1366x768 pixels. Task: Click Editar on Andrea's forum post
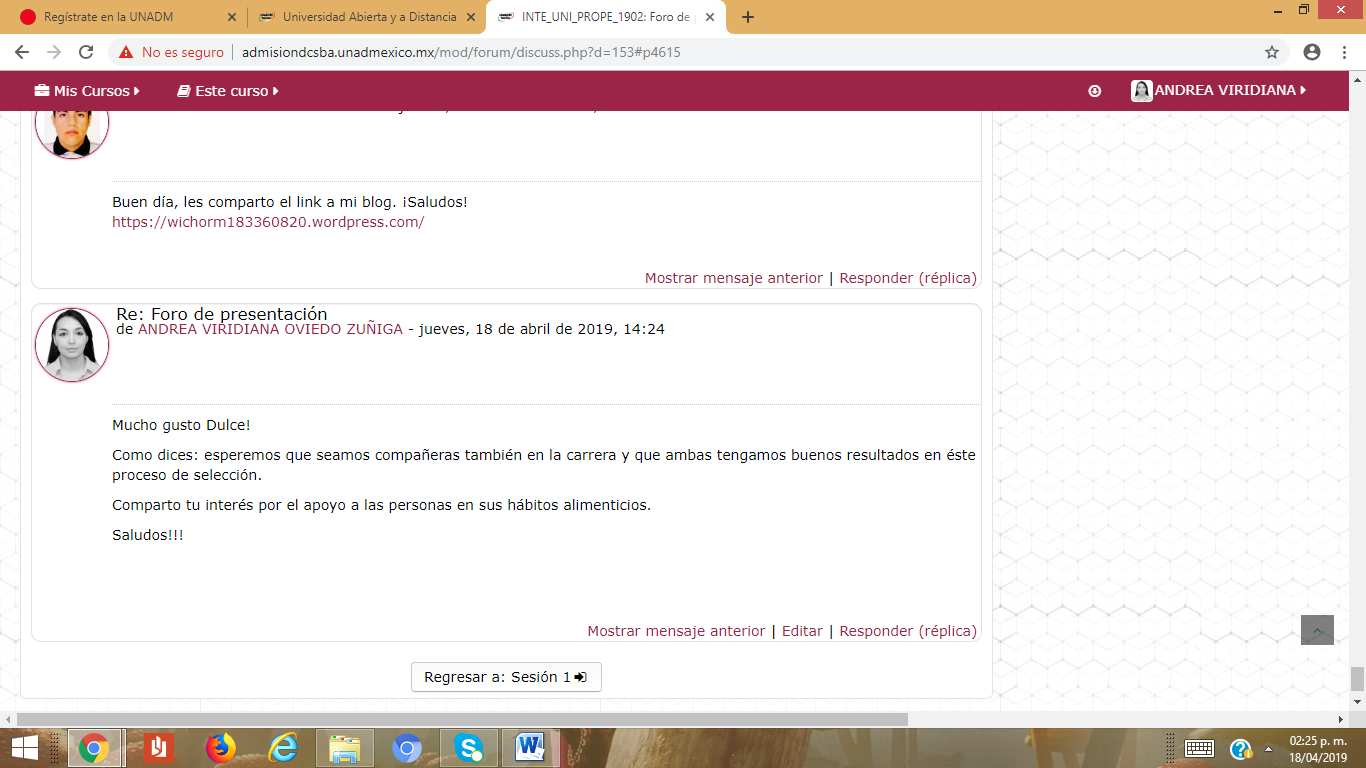(x=802, y=631)
